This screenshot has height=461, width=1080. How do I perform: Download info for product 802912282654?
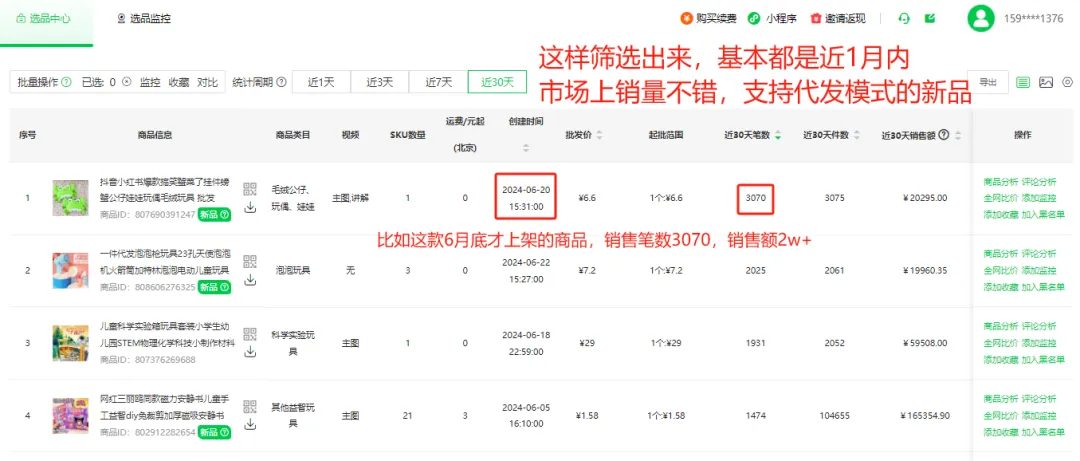pyautogui.click(x=250, y=425)
